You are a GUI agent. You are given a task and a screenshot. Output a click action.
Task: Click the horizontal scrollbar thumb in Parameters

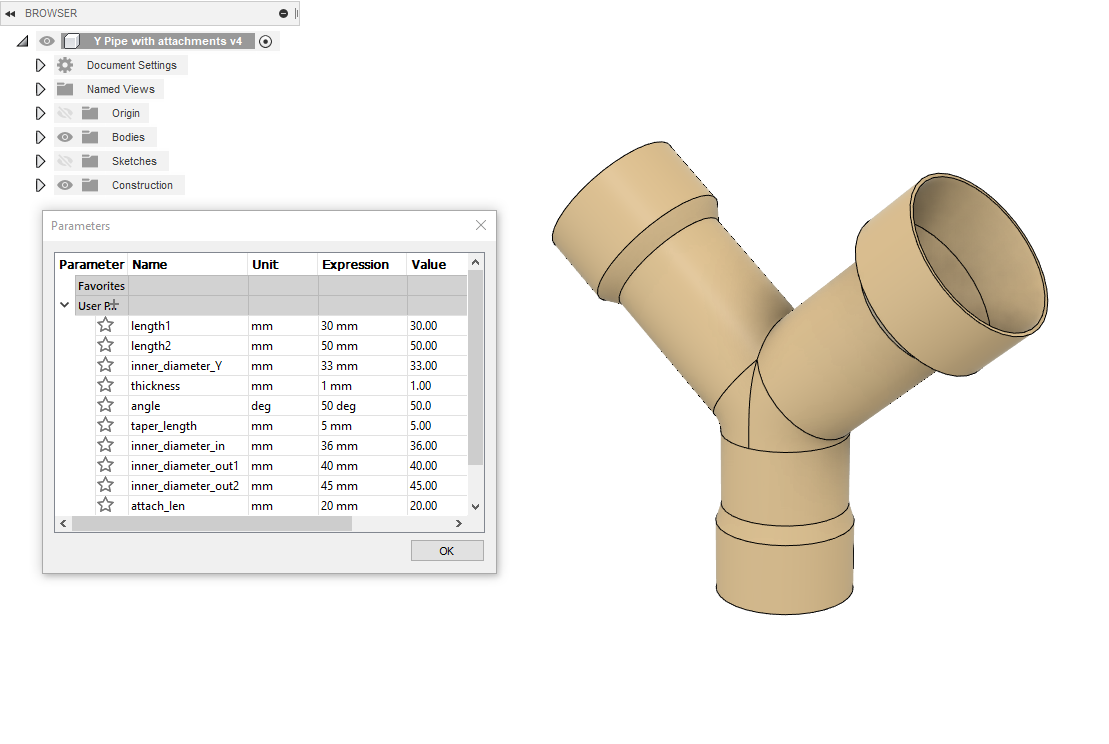(x=211, y=523)
